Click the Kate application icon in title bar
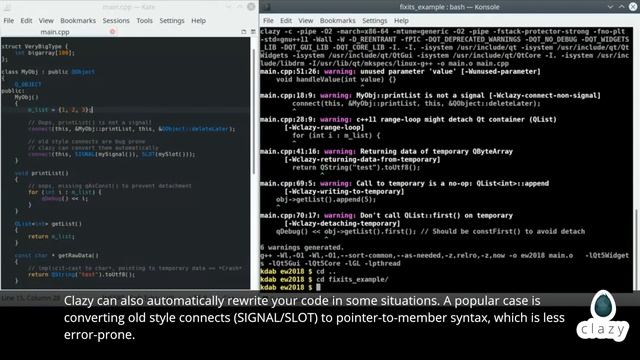 coord(7,7)
